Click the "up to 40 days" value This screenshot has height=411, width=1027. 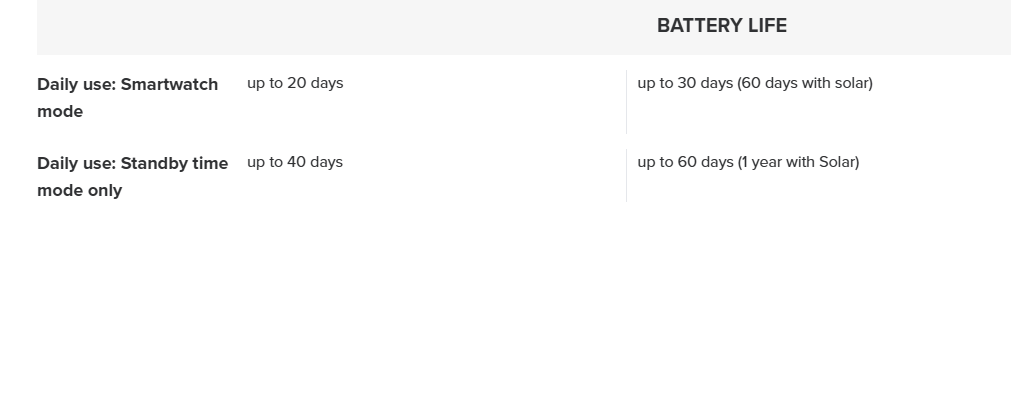[295, 162]
